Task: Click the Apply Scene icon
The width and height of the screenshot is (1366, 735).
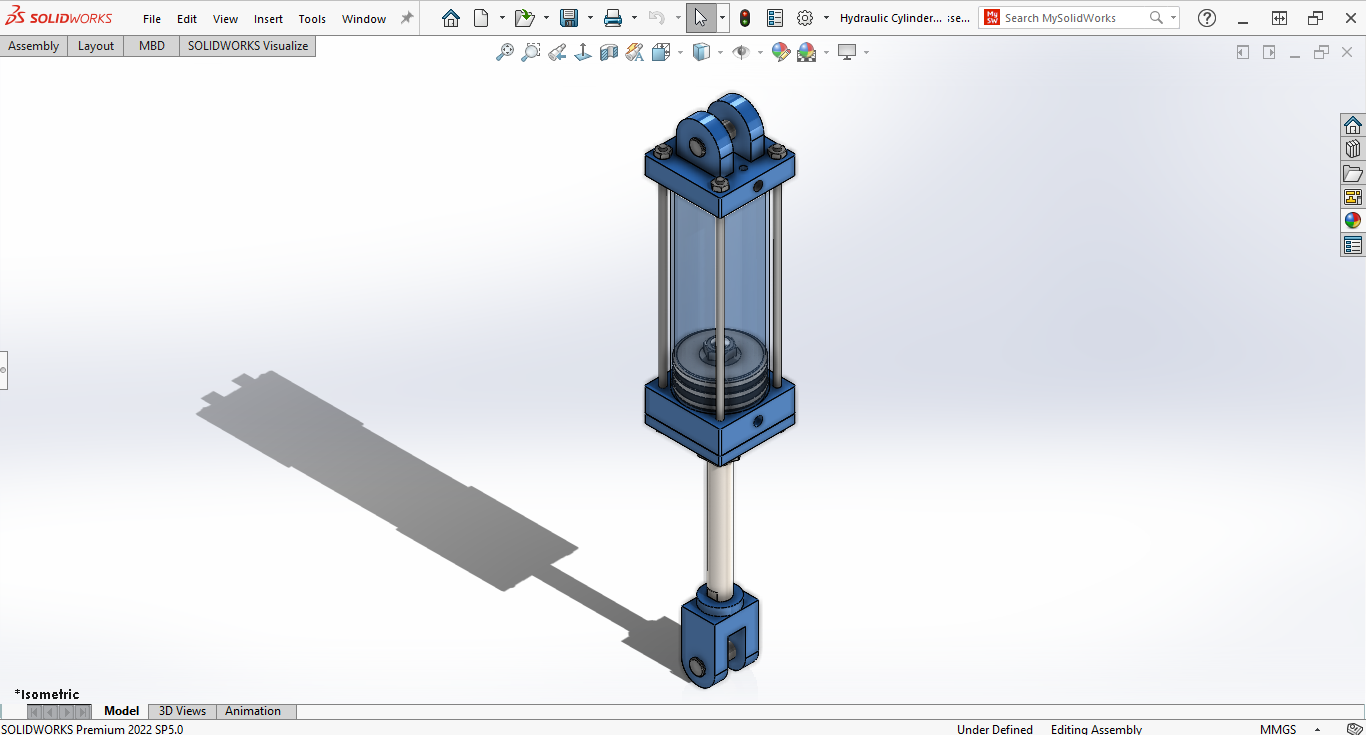Action: tap(806, 52)
